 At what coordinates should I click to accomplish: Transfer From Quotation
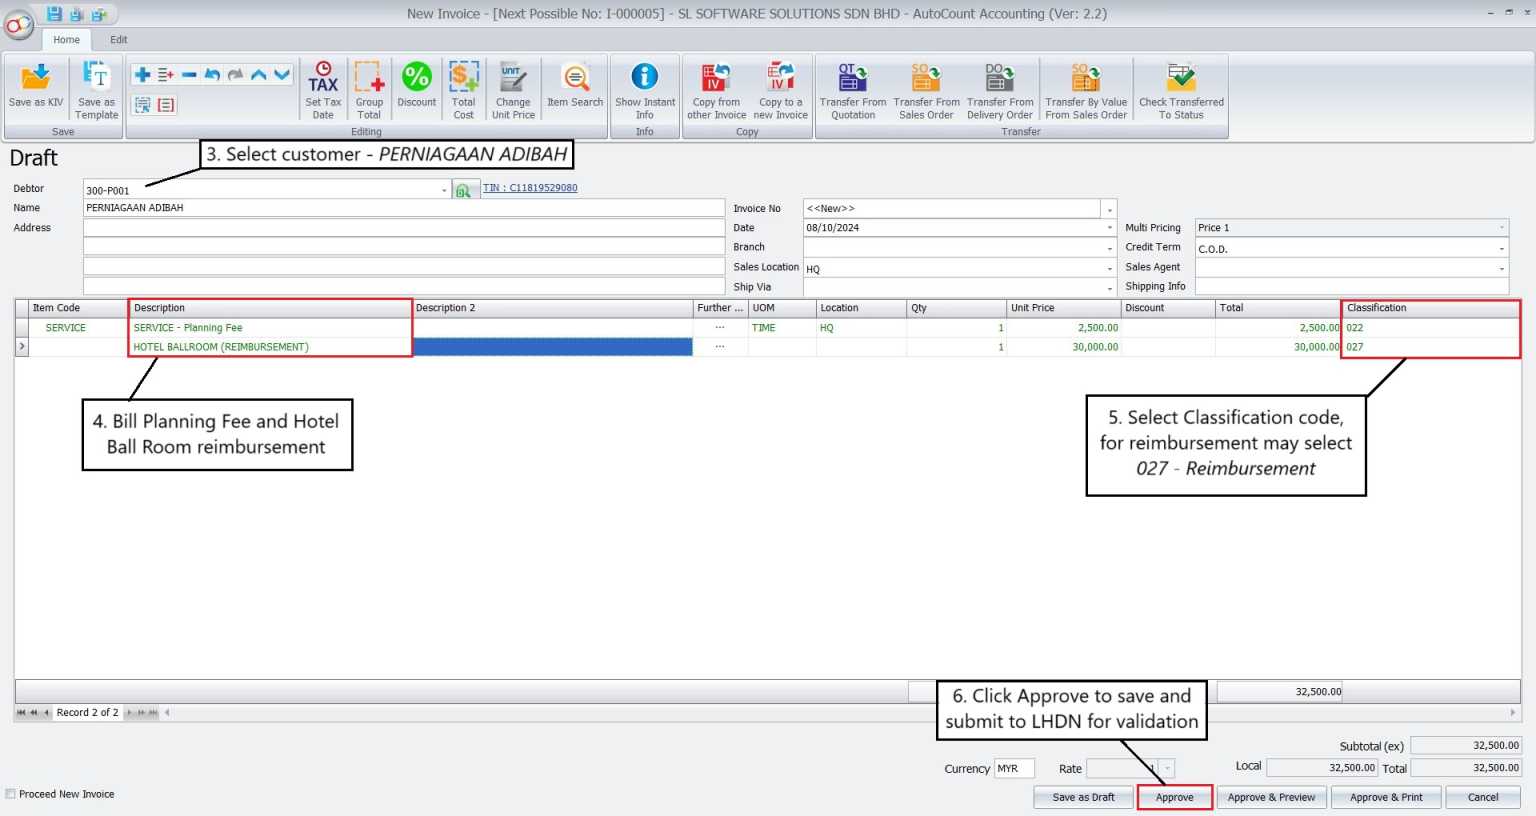[x=853, y=90]
